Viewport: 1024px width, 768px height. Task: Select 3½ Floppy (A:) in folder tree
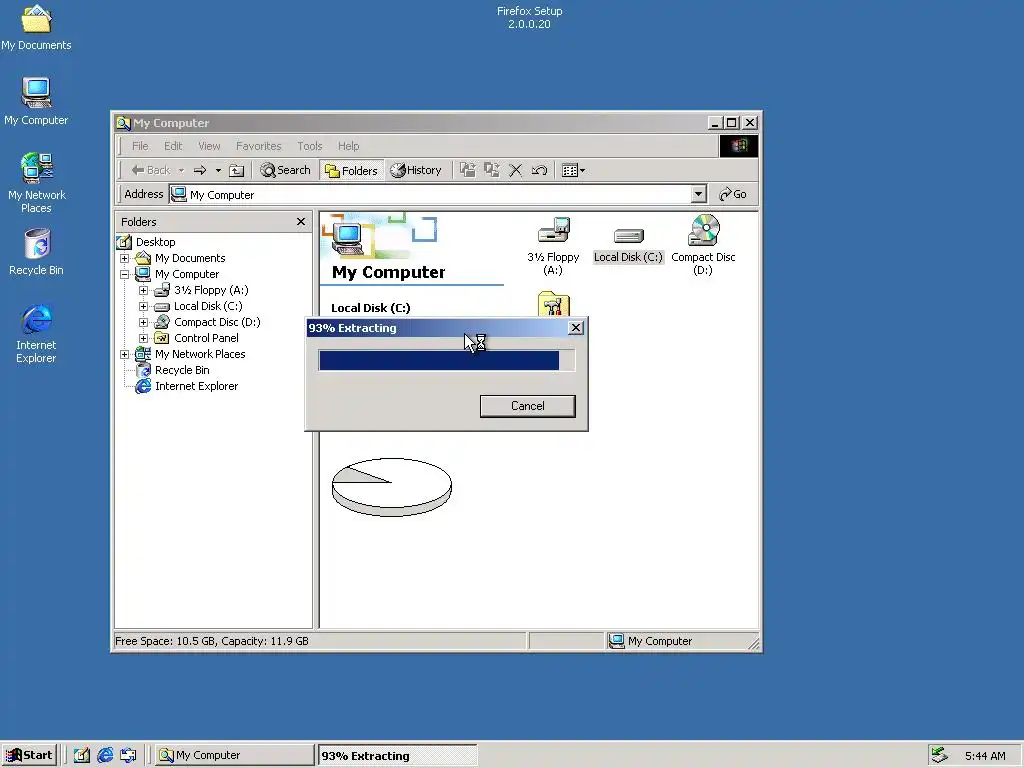coord(211,290)
